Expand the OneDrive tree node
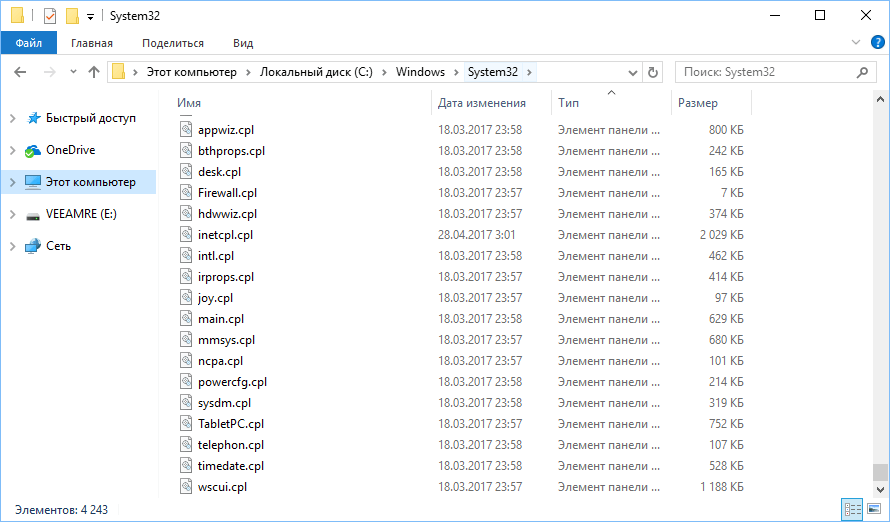This screenshot has height=522, width=890. coord(12,150)
